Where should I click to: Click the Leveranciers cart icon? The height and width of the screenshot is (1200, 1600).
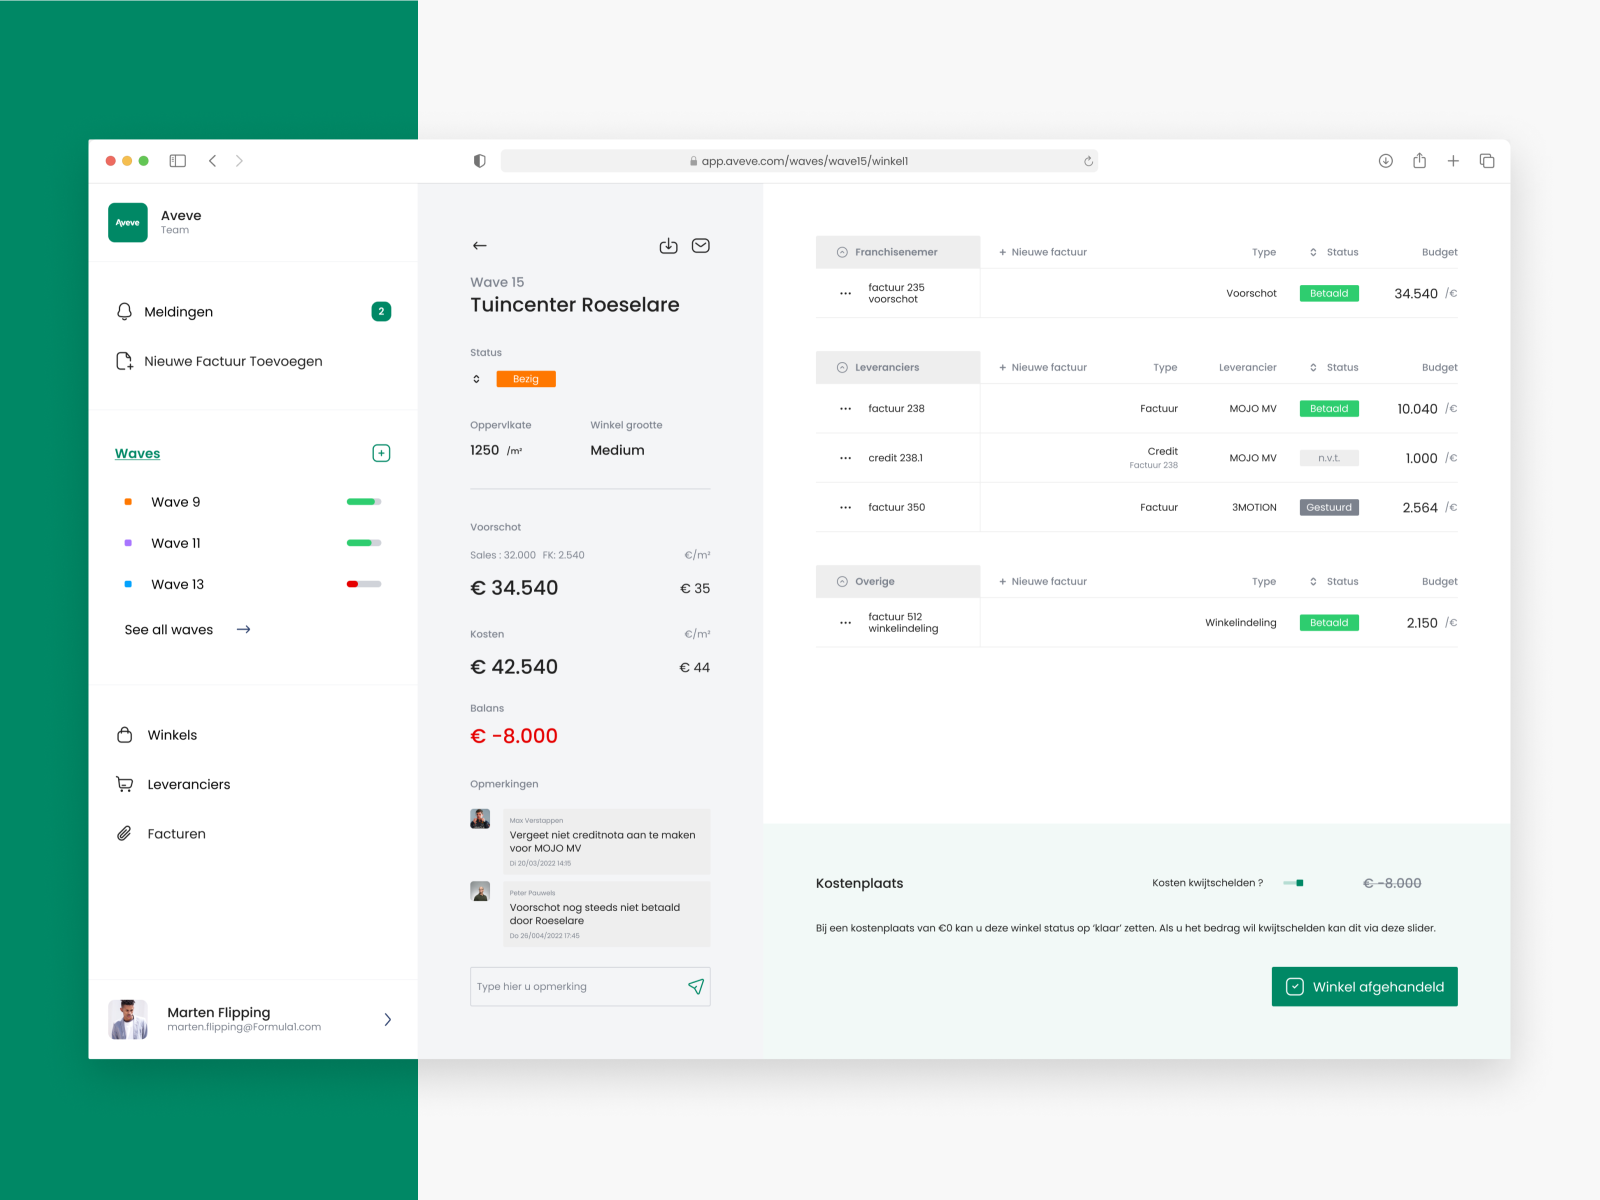tap(124, 784)
